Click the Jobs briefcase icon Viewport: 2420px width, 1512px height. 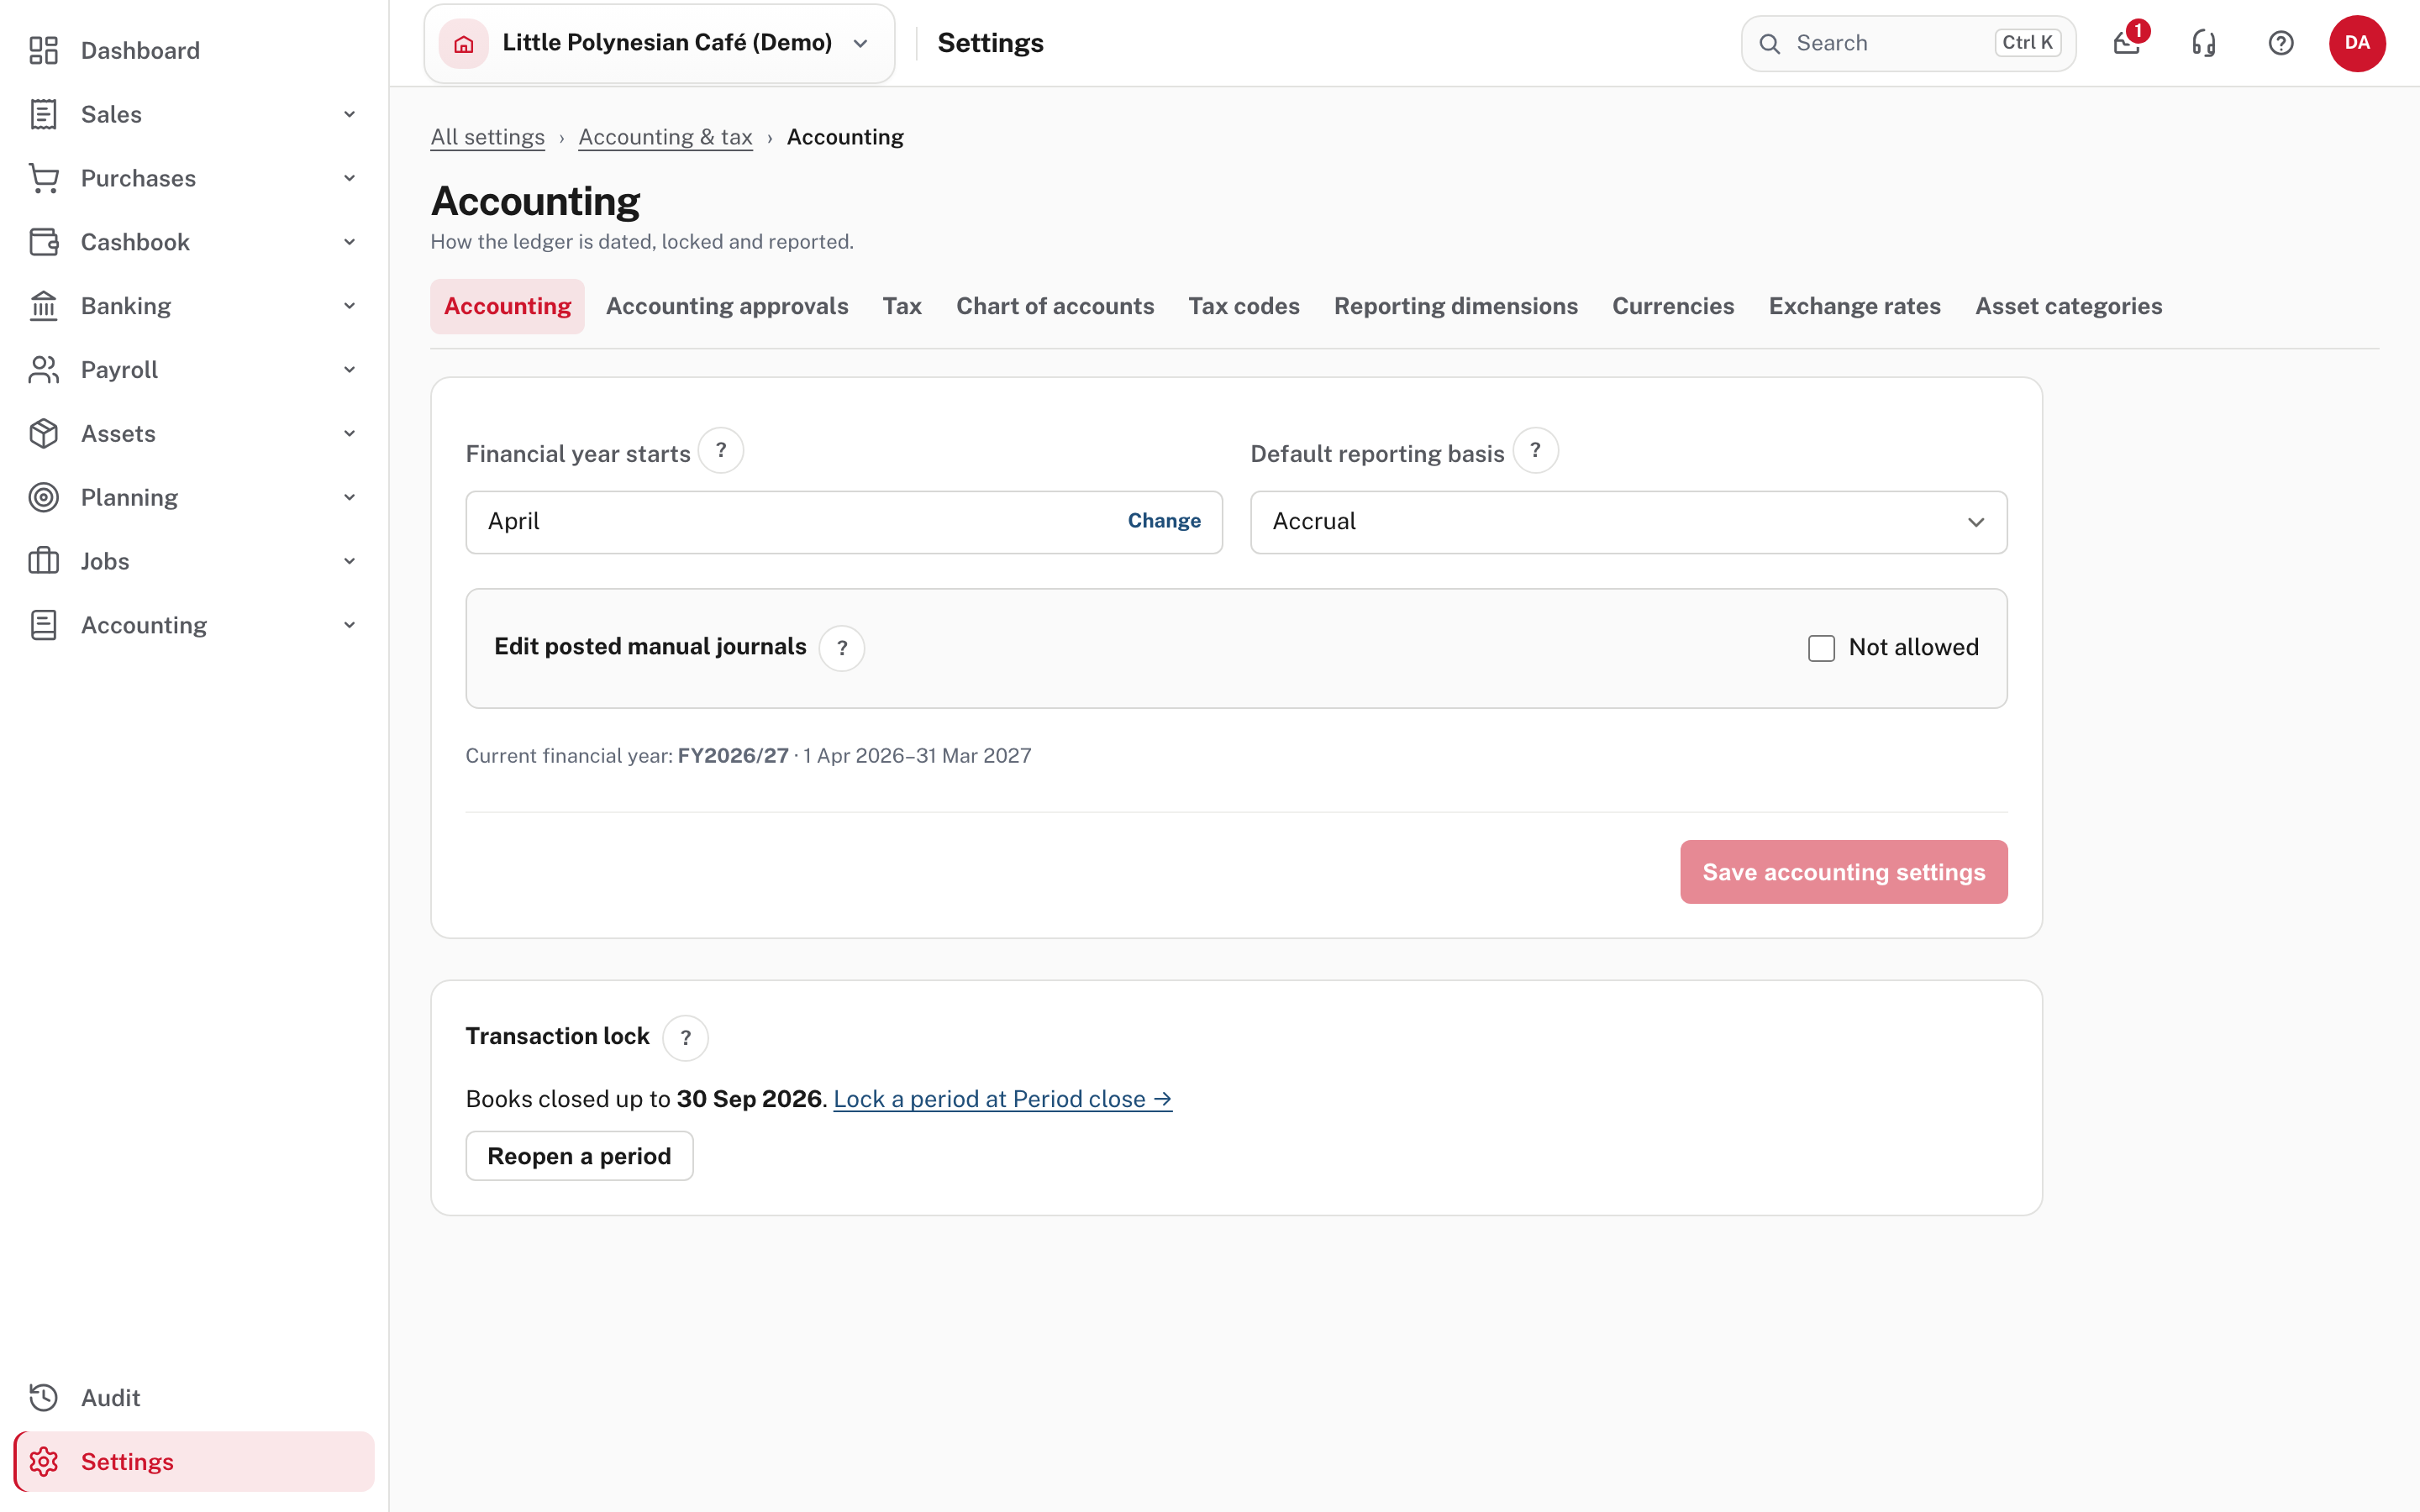point(43,561)
